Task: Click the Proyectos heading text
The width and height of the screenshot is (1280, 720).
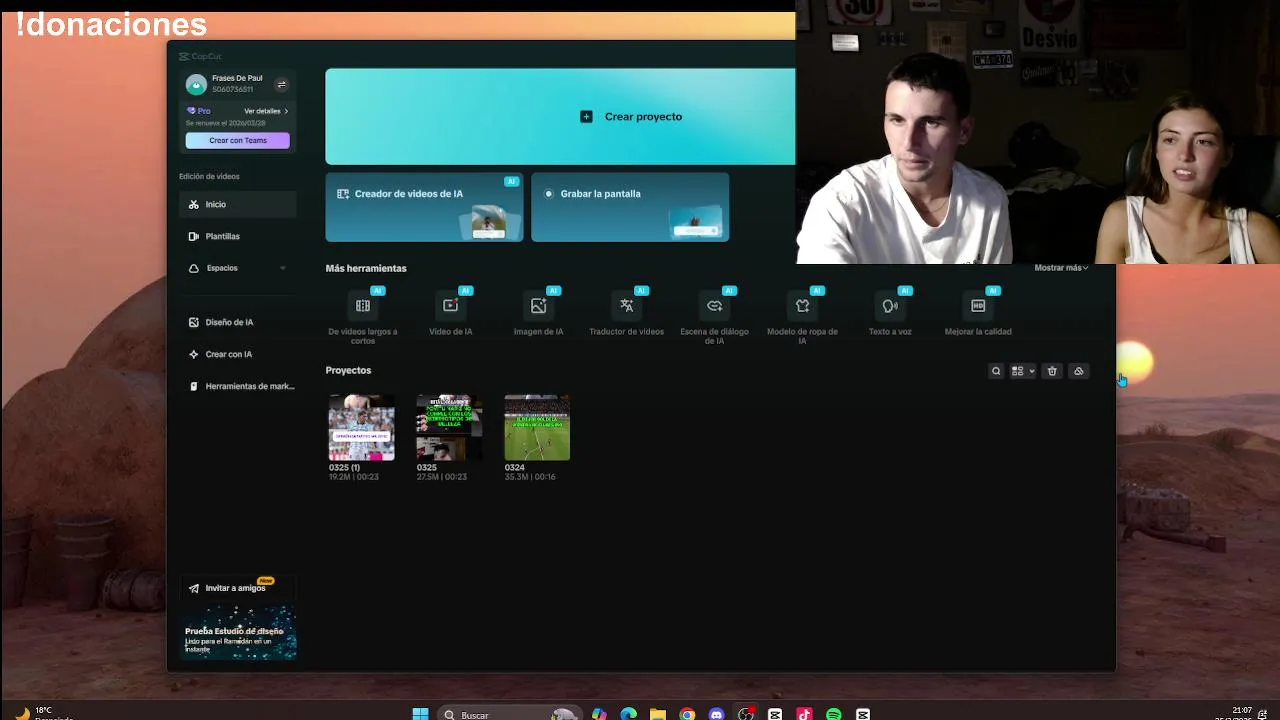Action: click(348, 370)
